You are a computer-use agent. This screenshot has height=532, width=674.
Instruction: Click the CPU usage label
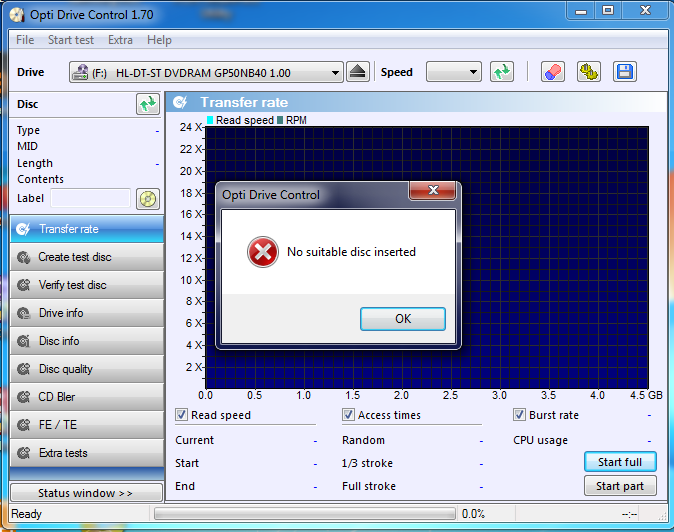pos(540,440)
